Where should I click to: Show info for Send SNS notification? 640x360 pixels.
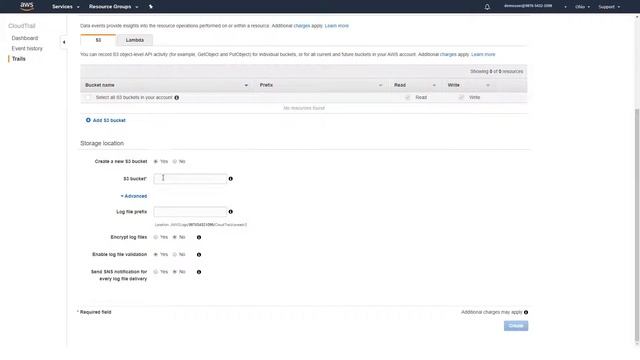tap(199, 272)
